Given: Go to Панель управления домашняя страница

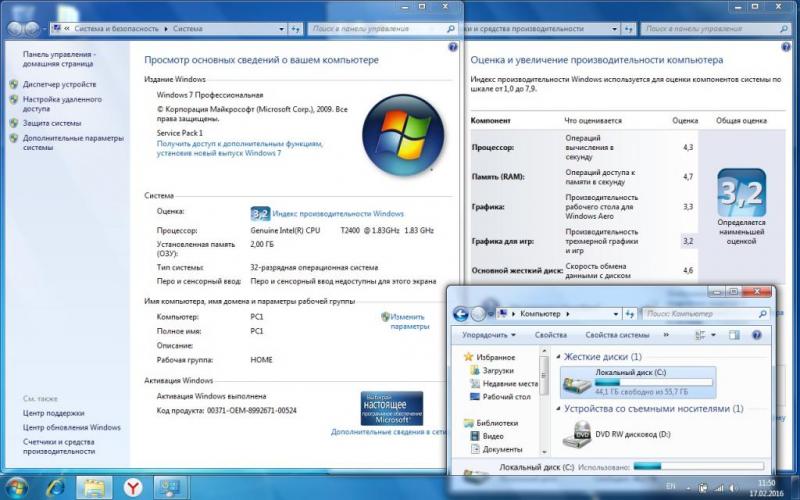Looking at the screenshot, I should (x=59, y=59).
